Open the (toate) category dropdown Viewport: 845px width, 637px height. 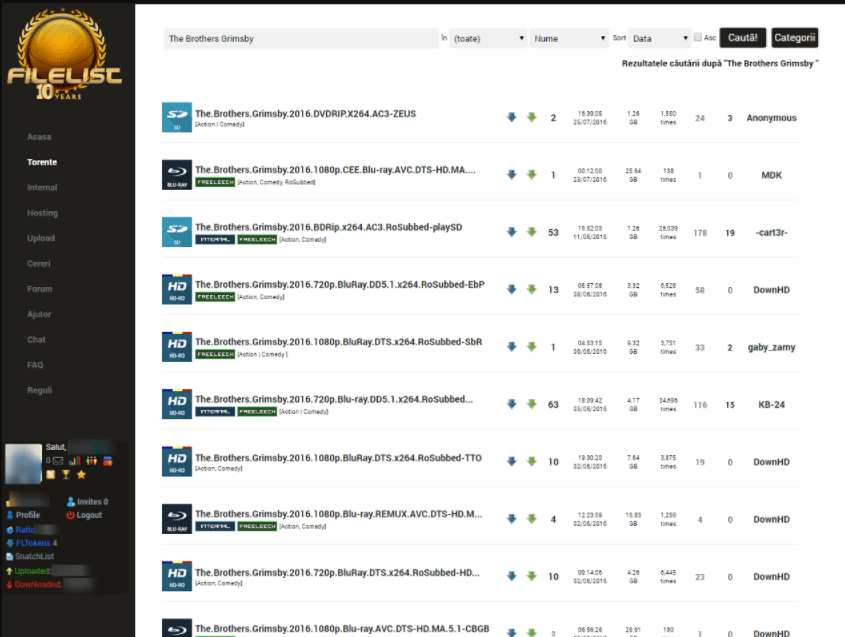click(488, 38)
